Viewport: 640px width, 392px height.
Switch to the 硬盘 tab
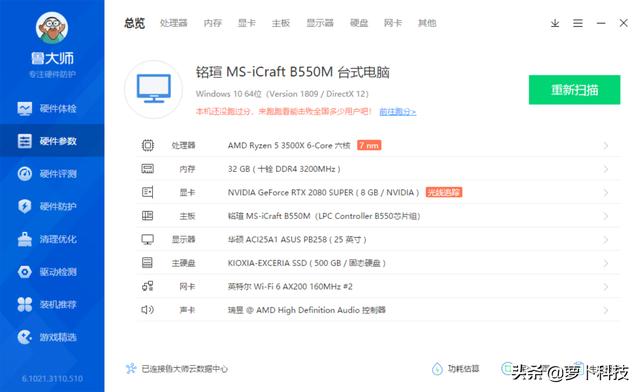[x=359, y=23]
